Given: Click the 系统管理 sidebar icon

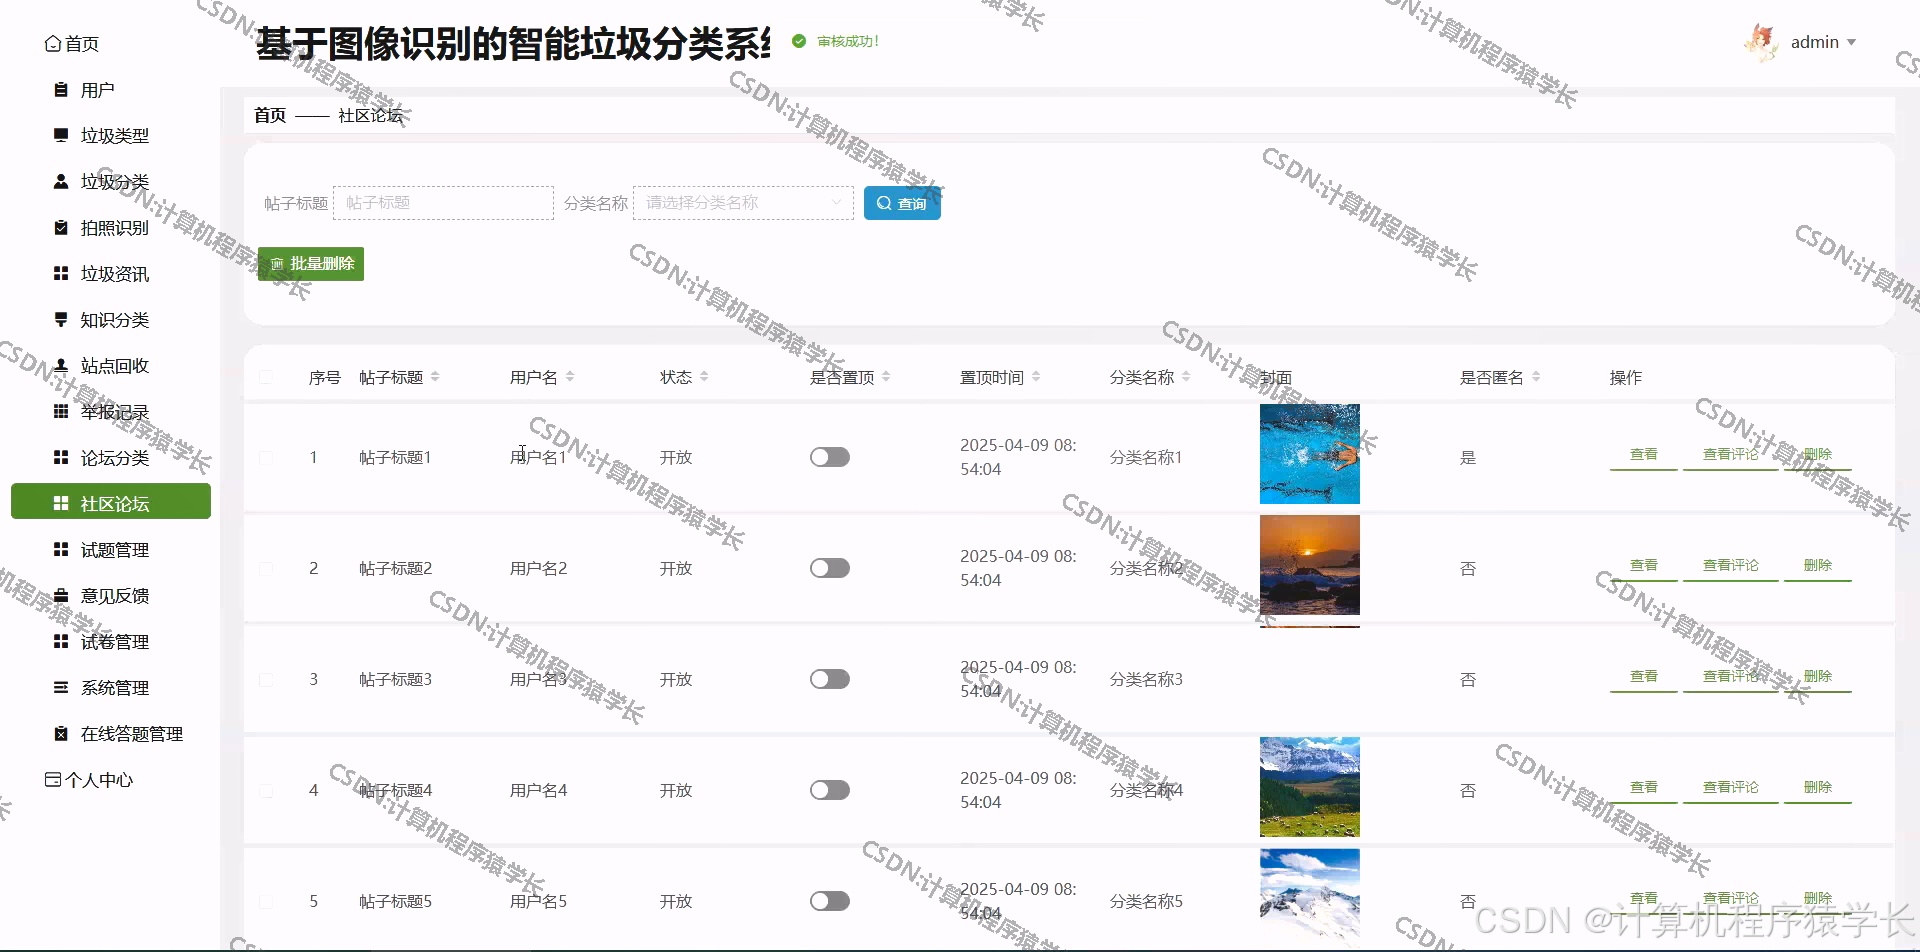Looking at the screenshot, I should (61, 688).
